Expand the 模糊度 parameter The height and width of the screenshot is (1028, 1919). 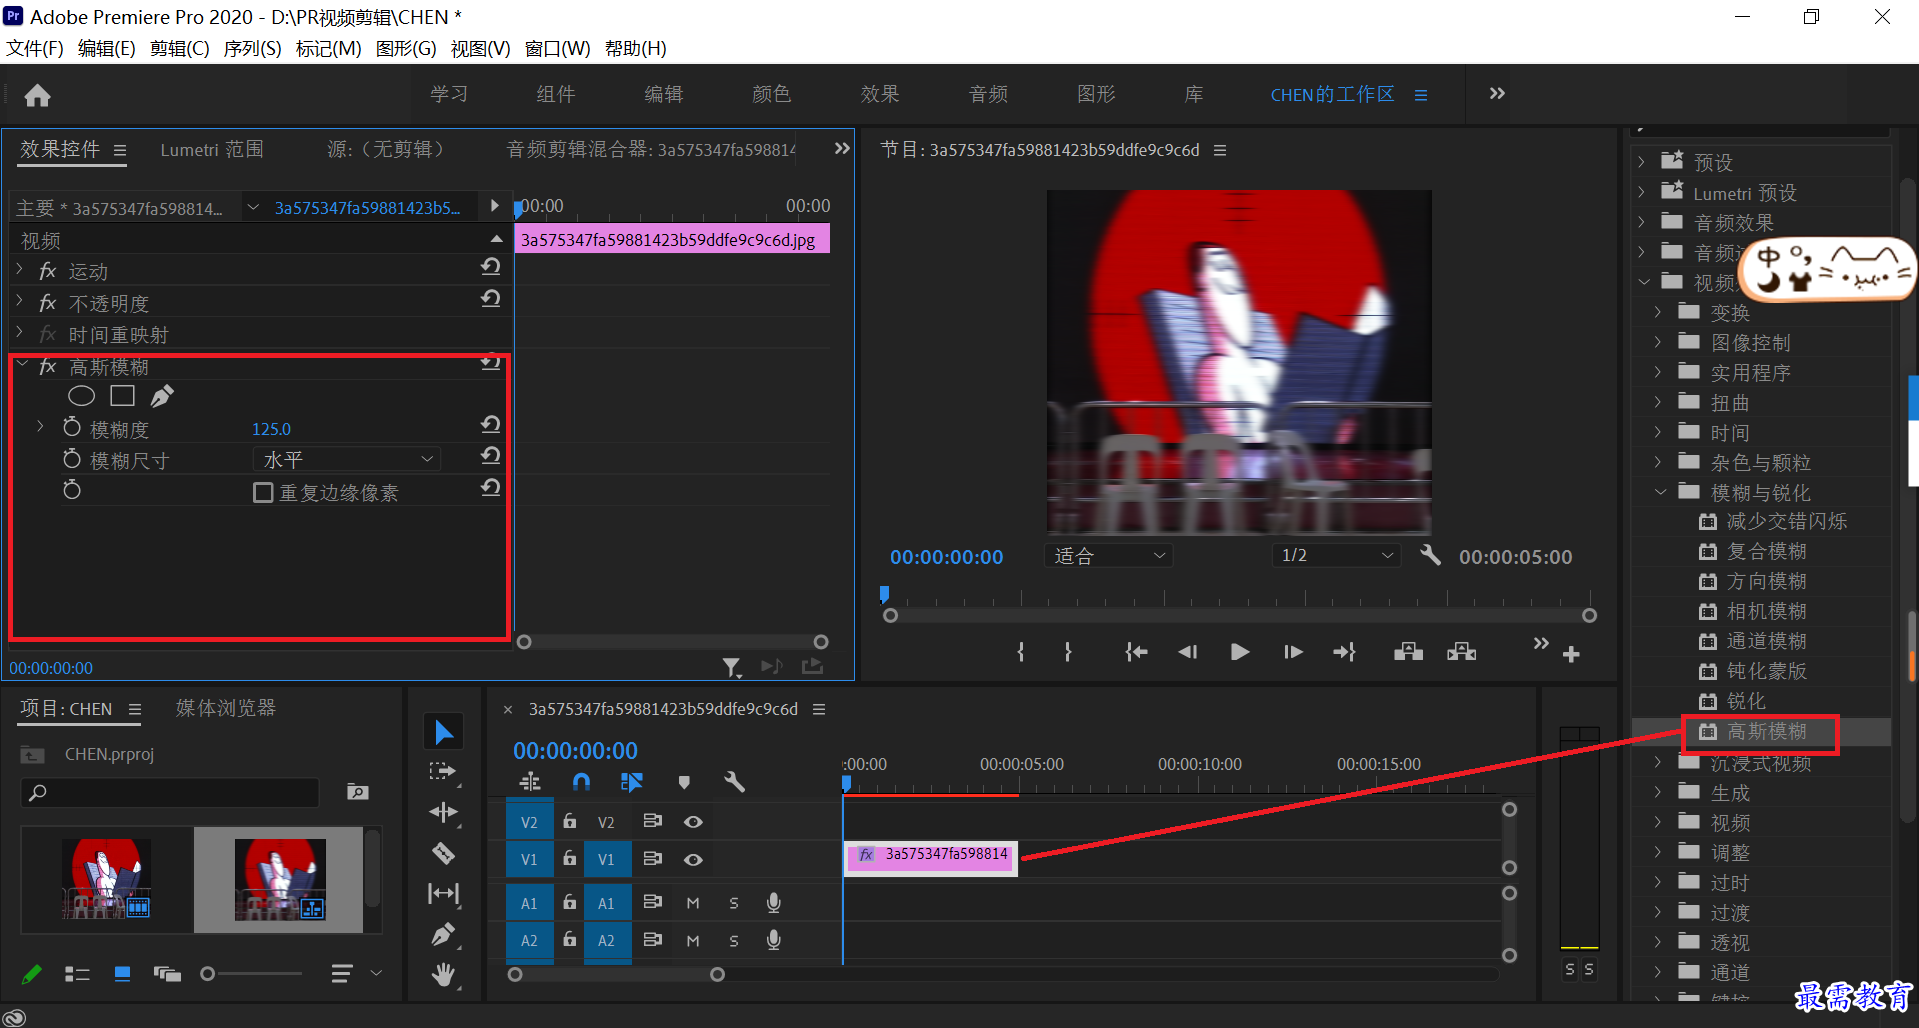click(x=40, y=427)
